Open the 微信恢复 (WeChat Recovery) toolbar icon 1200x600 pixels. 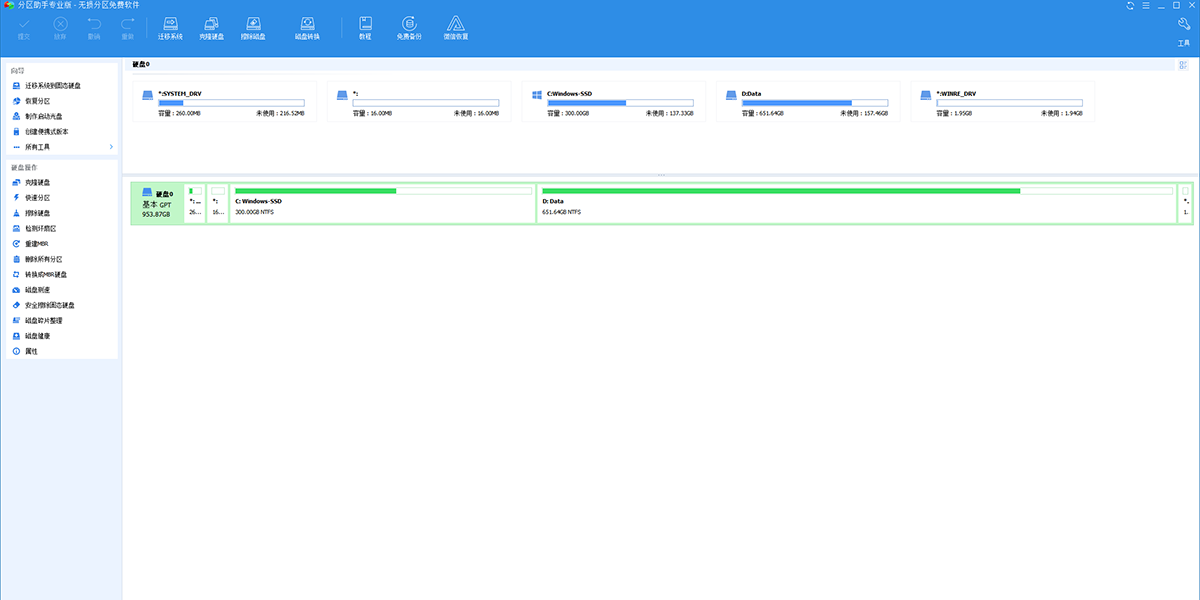point(455,28)
